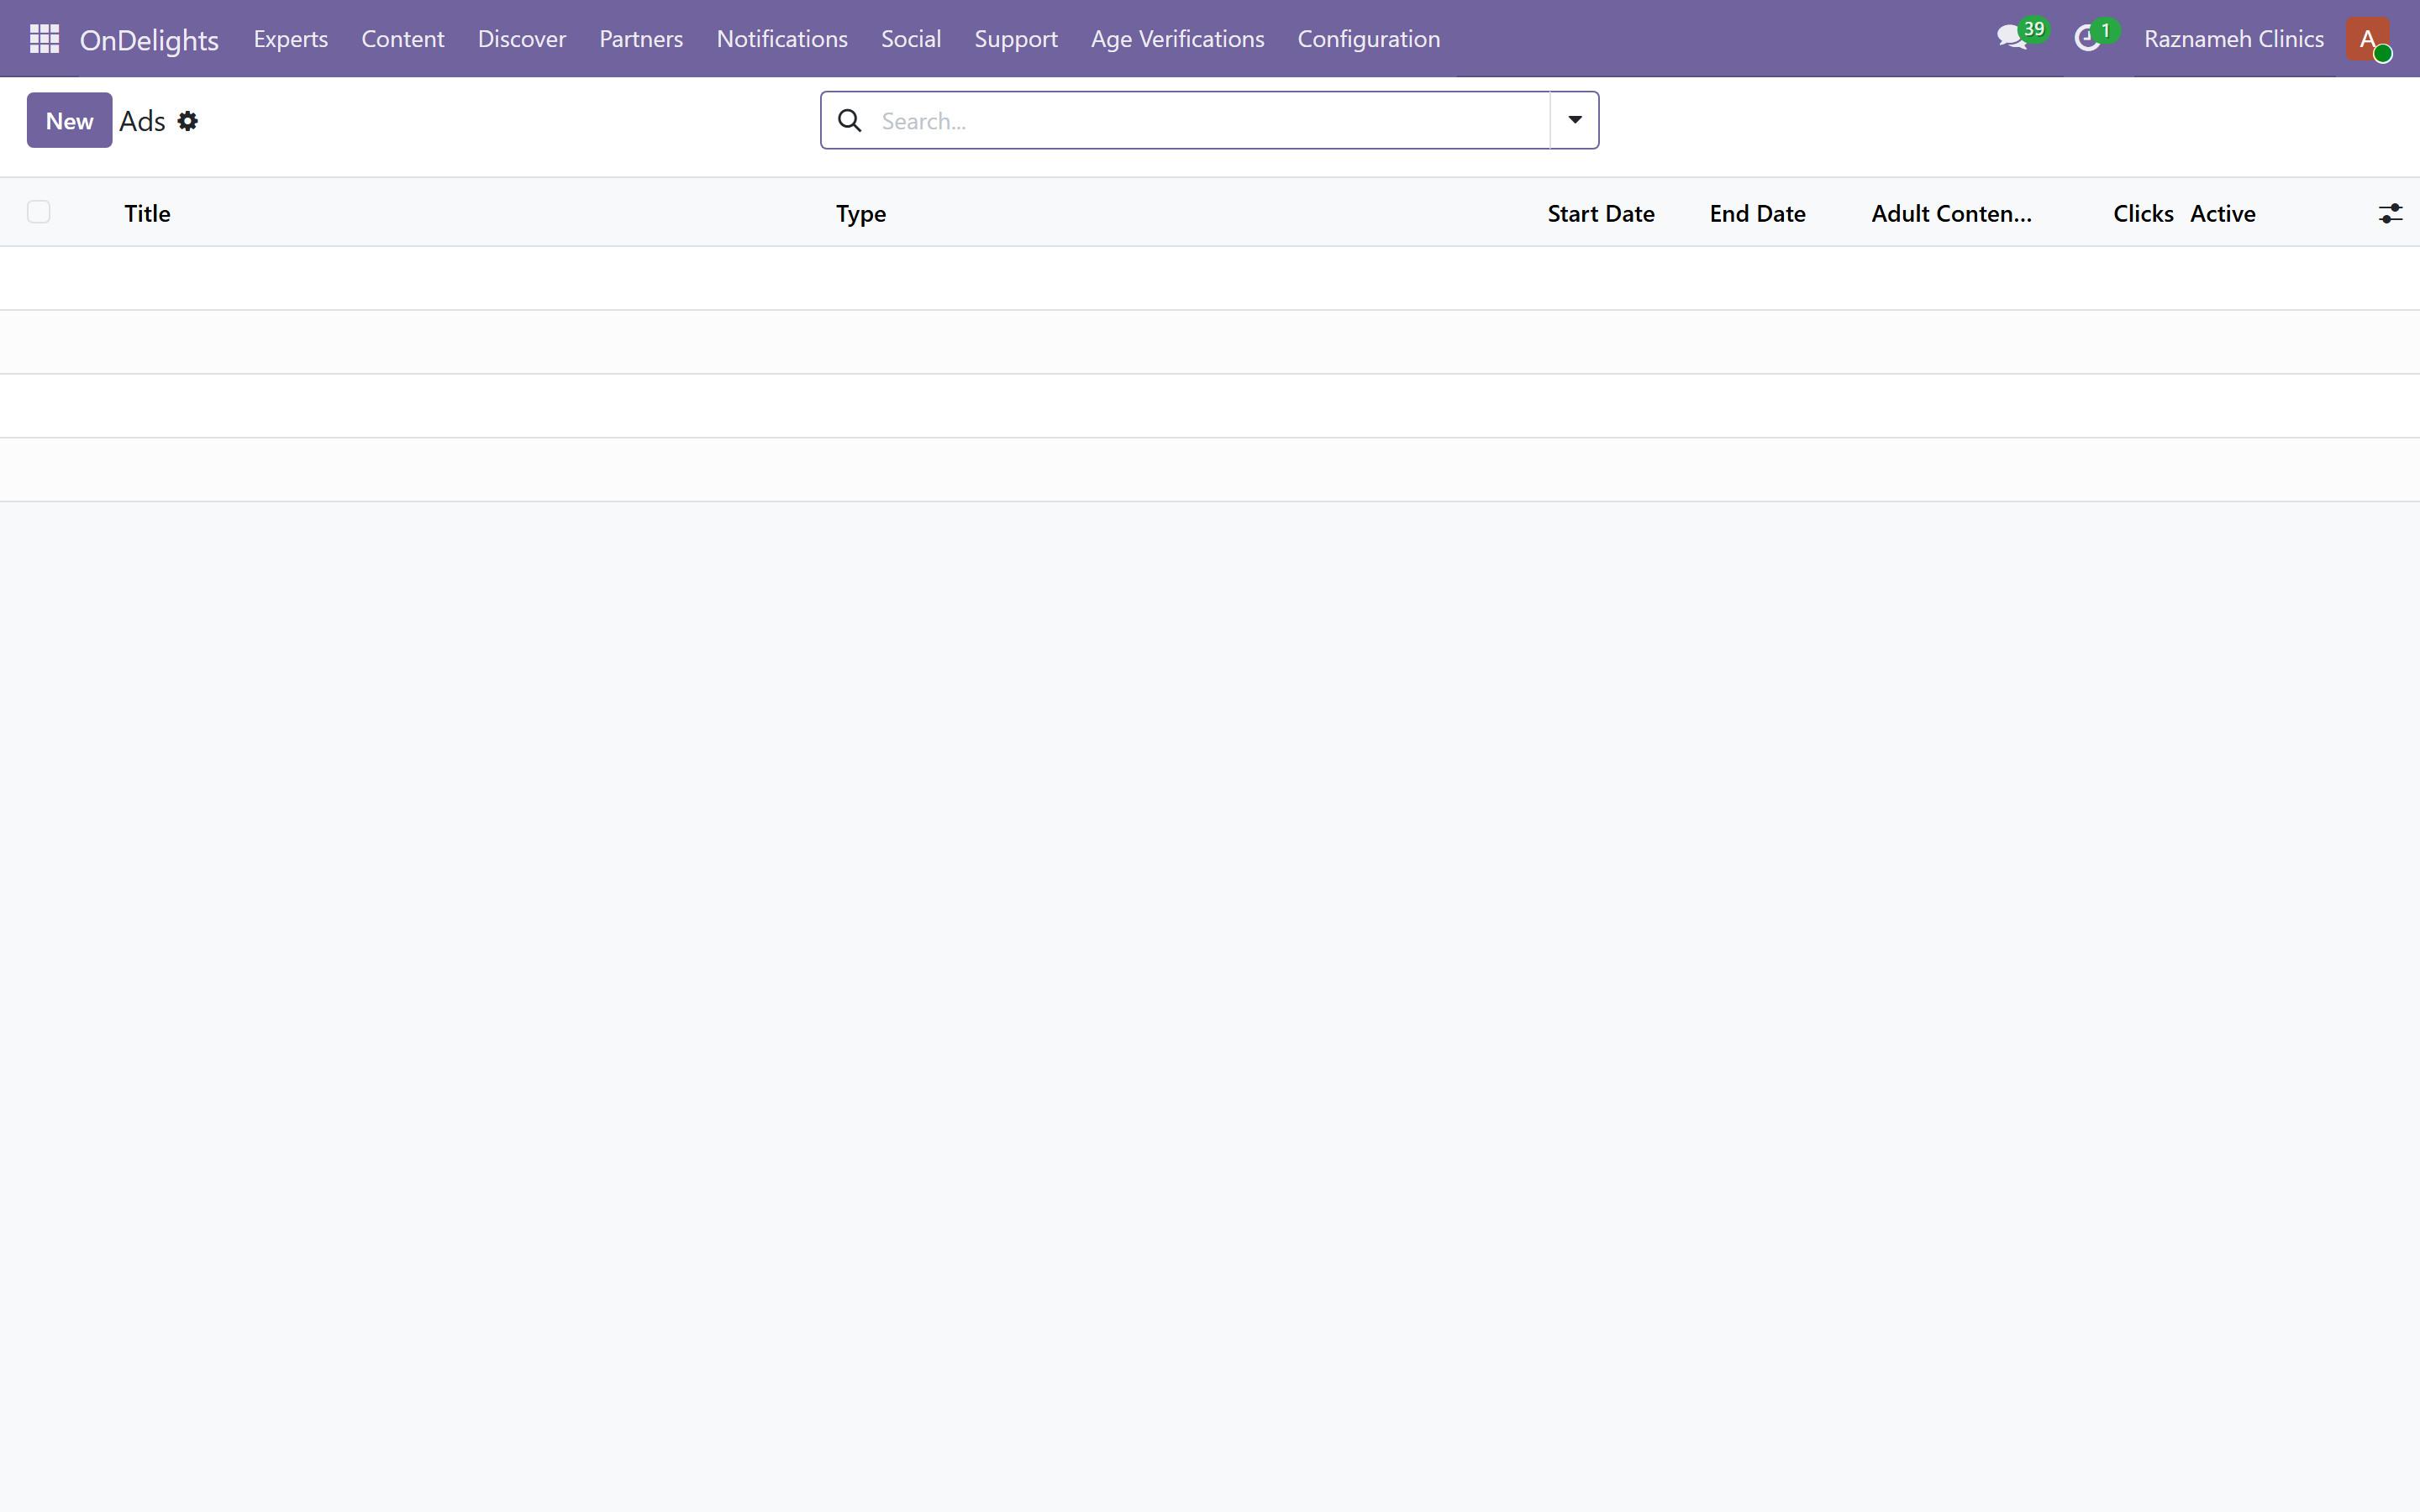Open the Partners menu
The height and width of the screenshot is (1512, 2420).
pos(641,39)
